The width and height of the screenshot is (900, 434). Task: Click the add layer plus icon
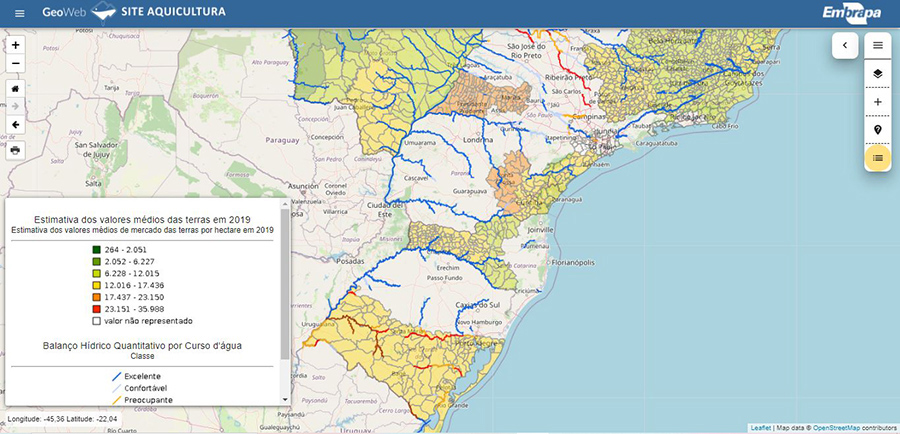[878, 102]
